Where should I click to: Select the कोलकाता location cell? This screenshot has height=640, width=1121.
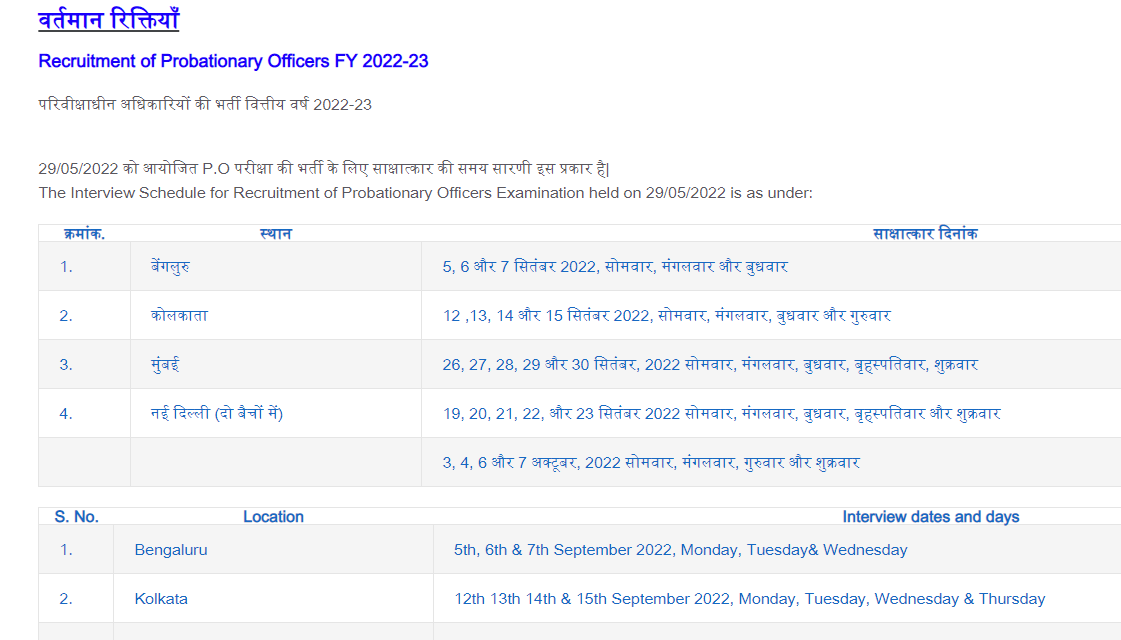pos(173,315)
